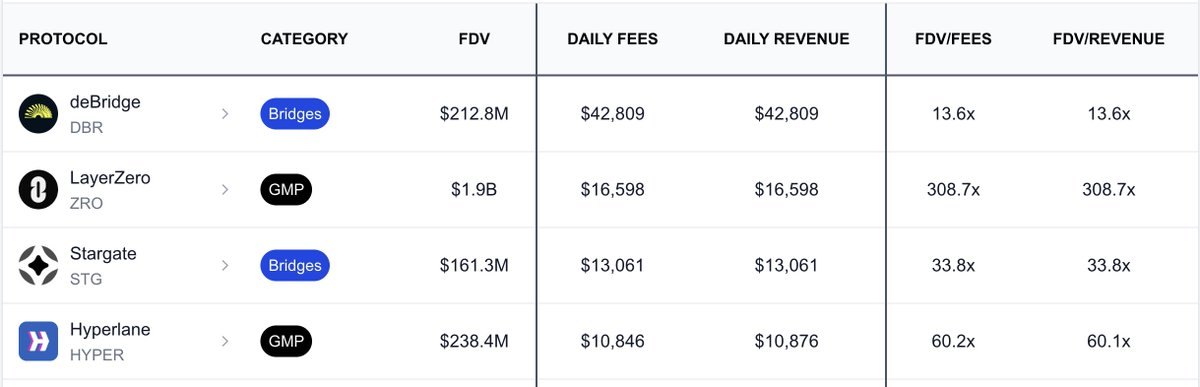The width and height of the screenshot is (1200, 387).
Task: Expand the deBridge row chevron
Action: (225, 114)
